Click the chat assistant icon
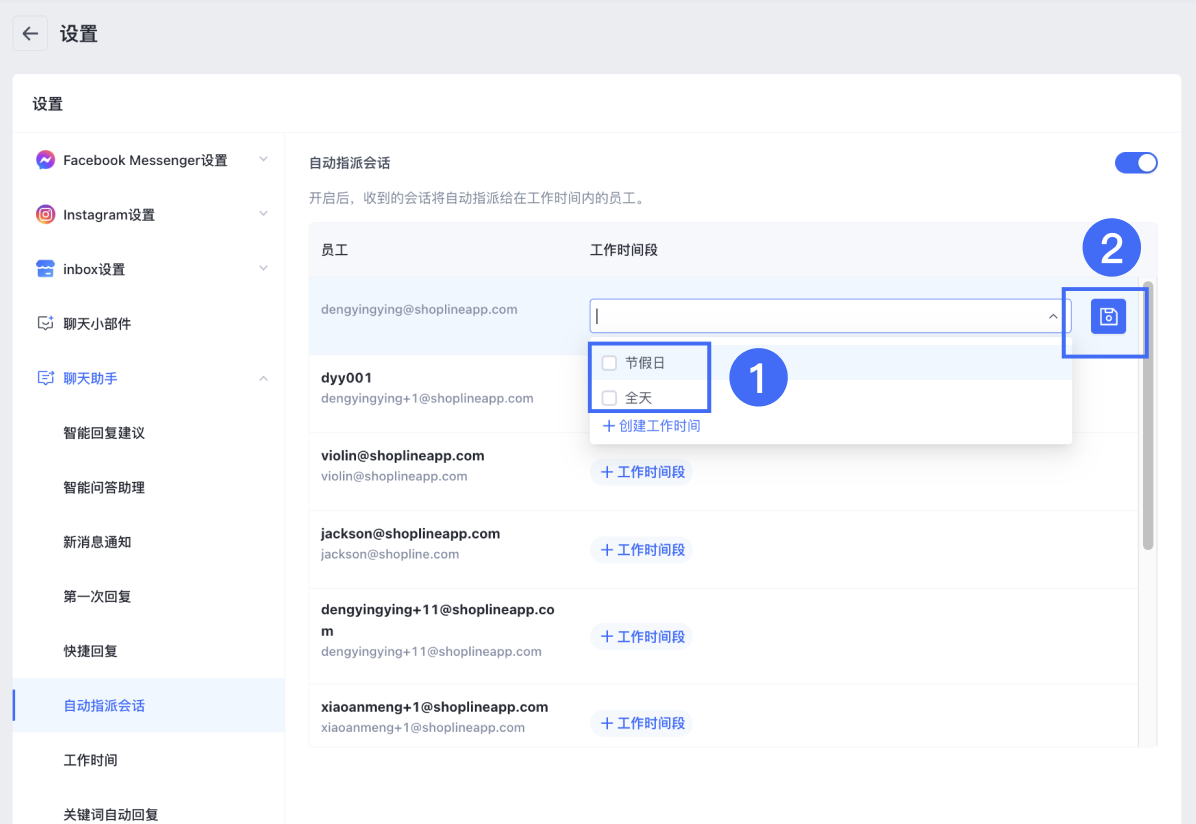1196x824 pixels. pos(45,378)
